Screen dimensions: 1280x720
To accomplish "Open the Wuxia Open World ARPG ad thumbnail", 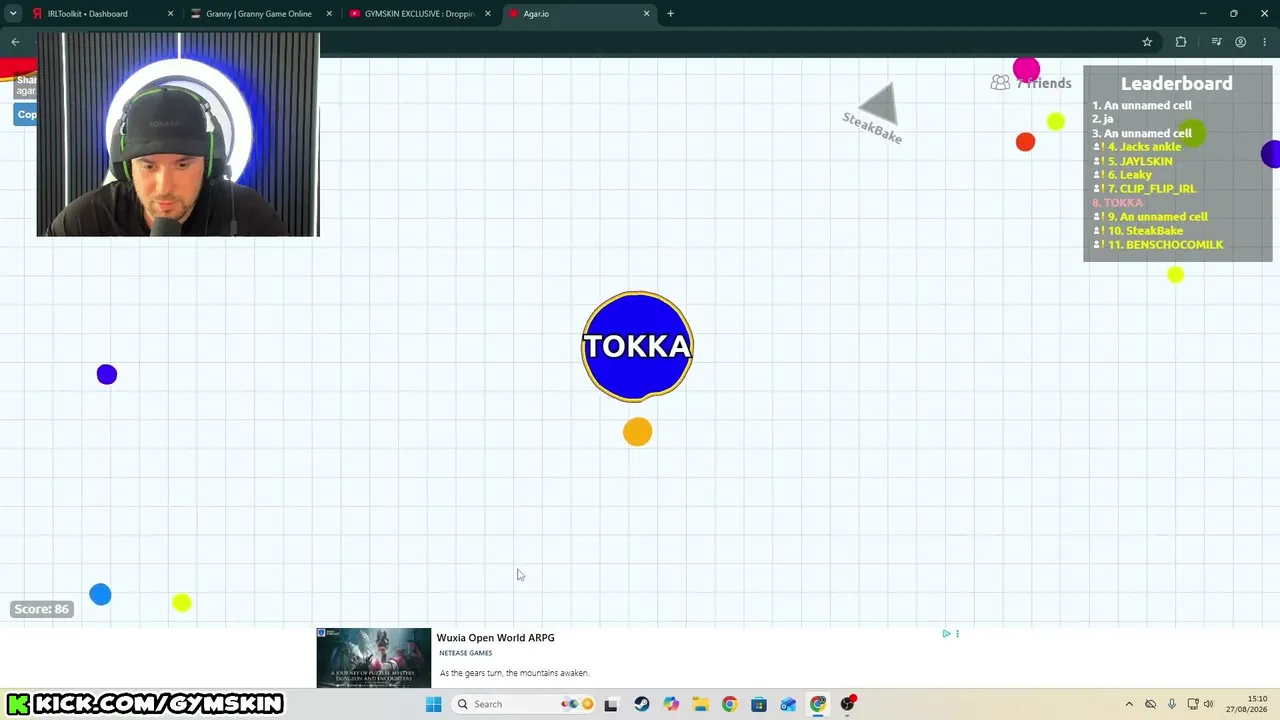I will point(374,658).
